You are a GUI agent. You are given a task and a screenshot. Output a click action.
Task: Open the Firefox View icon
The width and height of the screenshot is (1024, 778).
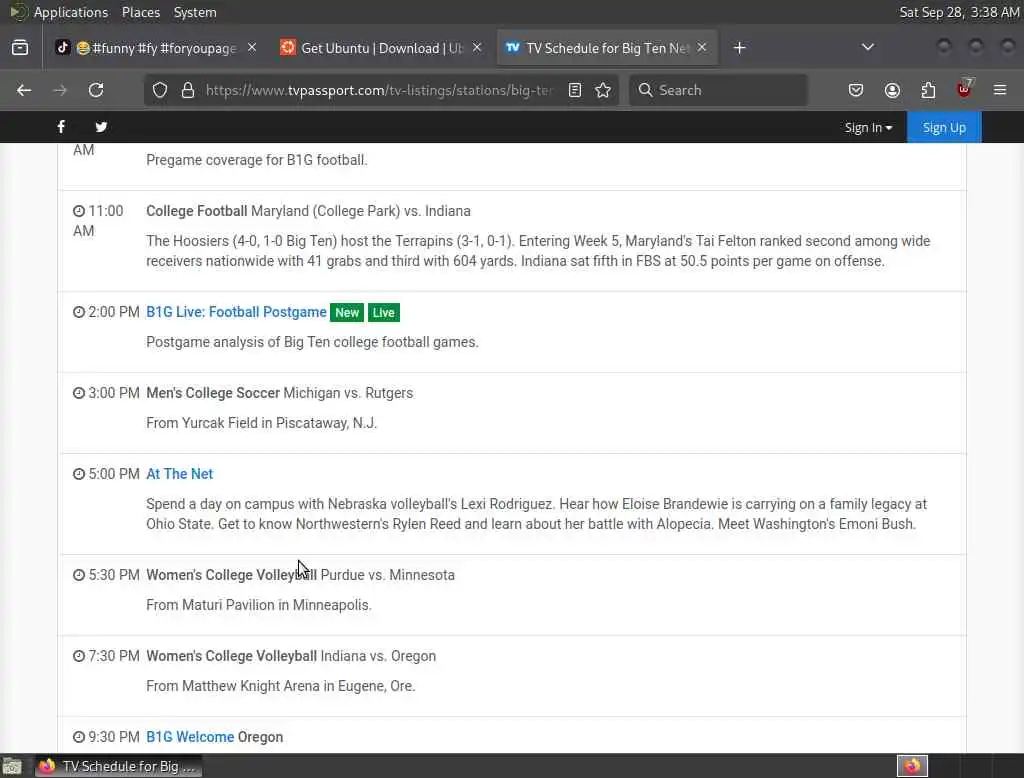point(20,48)
